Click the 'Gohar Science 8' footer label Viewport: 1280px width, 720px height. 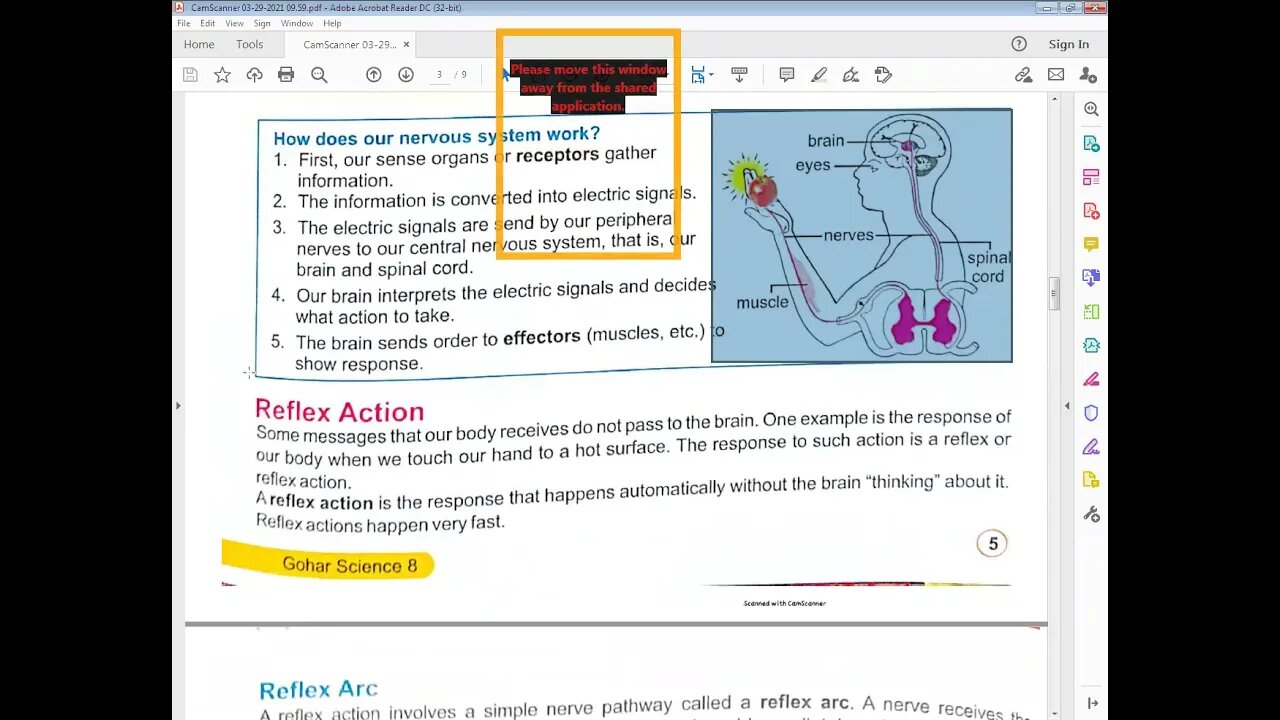click(x=350, y=565)
